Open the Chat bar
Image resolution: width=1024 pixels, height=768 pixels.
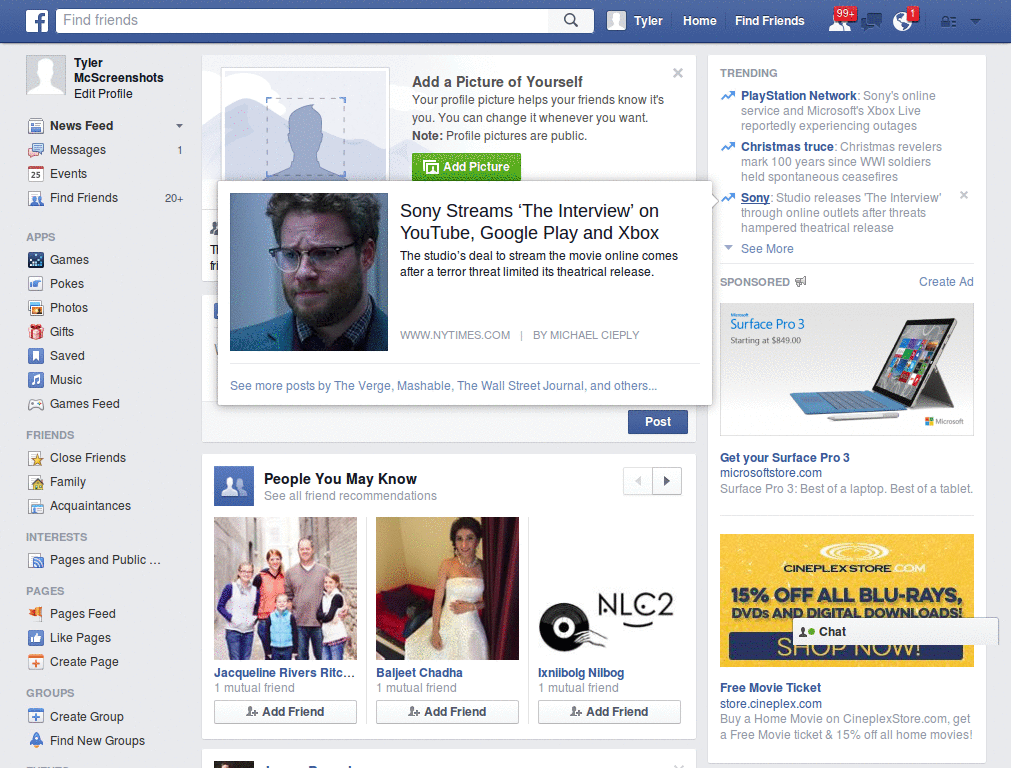895,632
